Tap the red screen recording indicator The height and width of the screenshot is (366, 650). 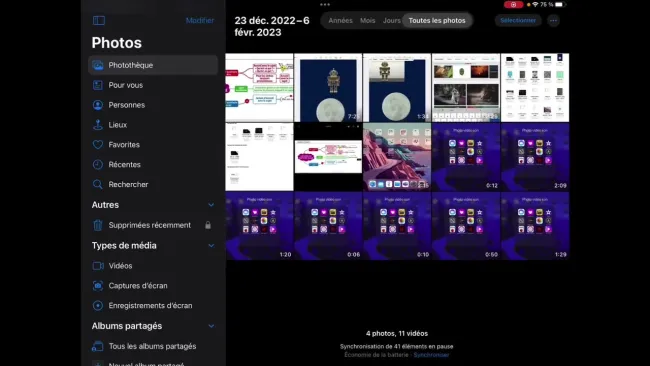pos(513,5)
